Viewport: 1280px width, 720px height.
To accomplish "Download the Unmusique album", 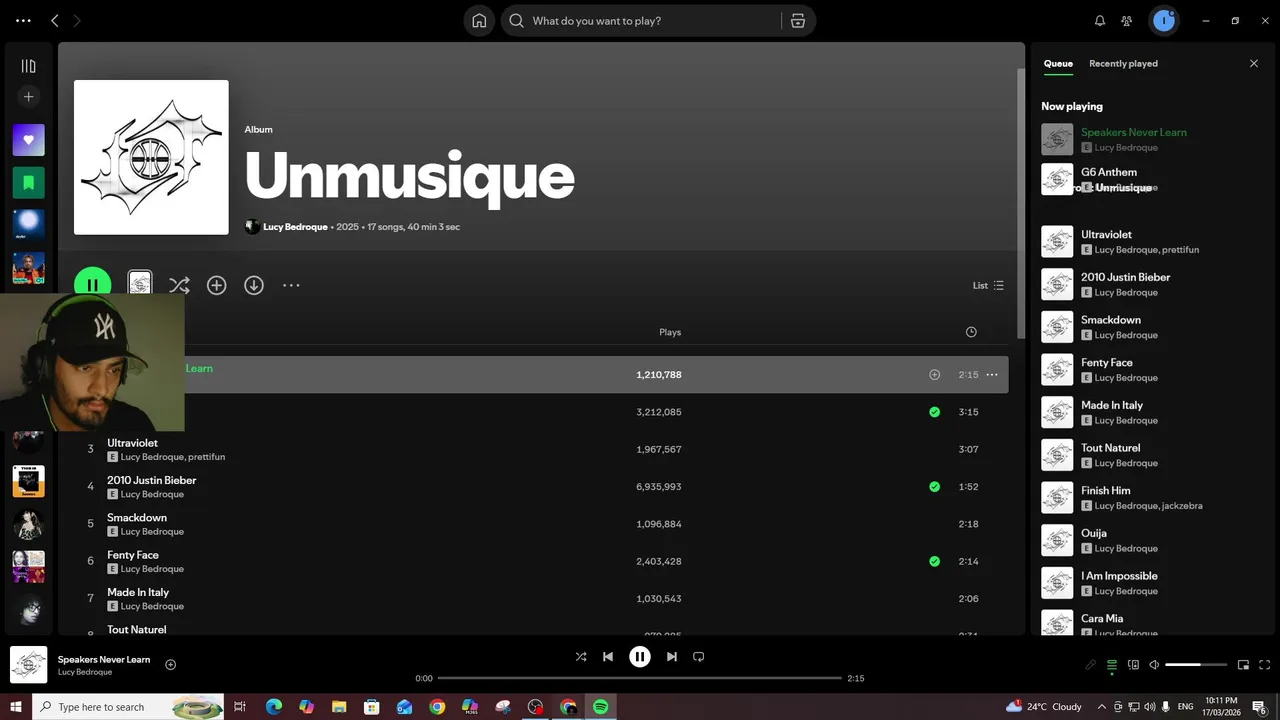I will (254, 285).
